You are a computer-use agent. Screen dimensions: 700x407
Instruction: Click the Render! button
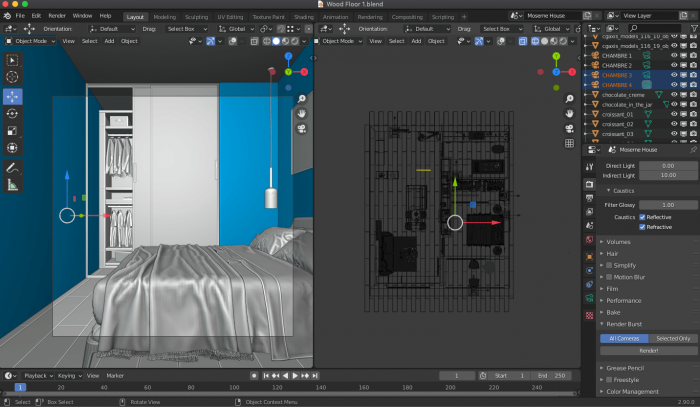pyautogui.click(x=649, y=350)
